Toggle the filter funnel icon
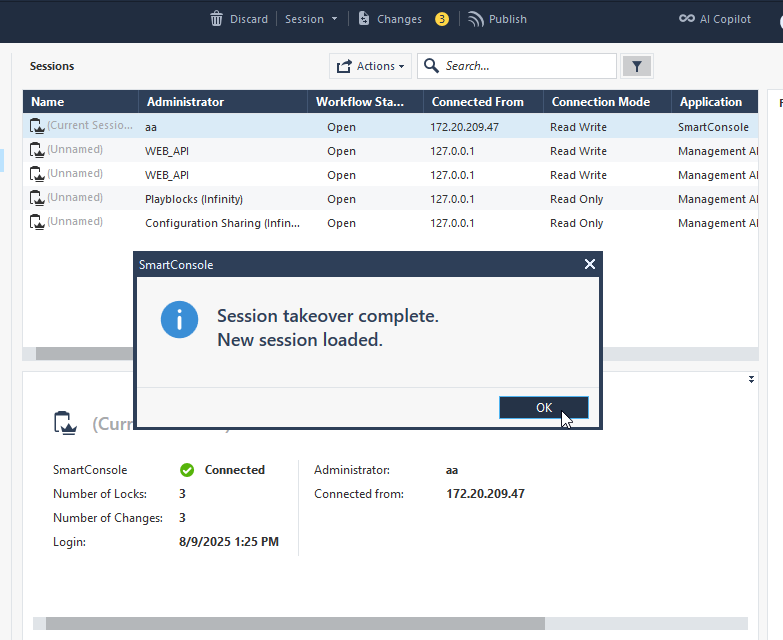 [637, 66]
